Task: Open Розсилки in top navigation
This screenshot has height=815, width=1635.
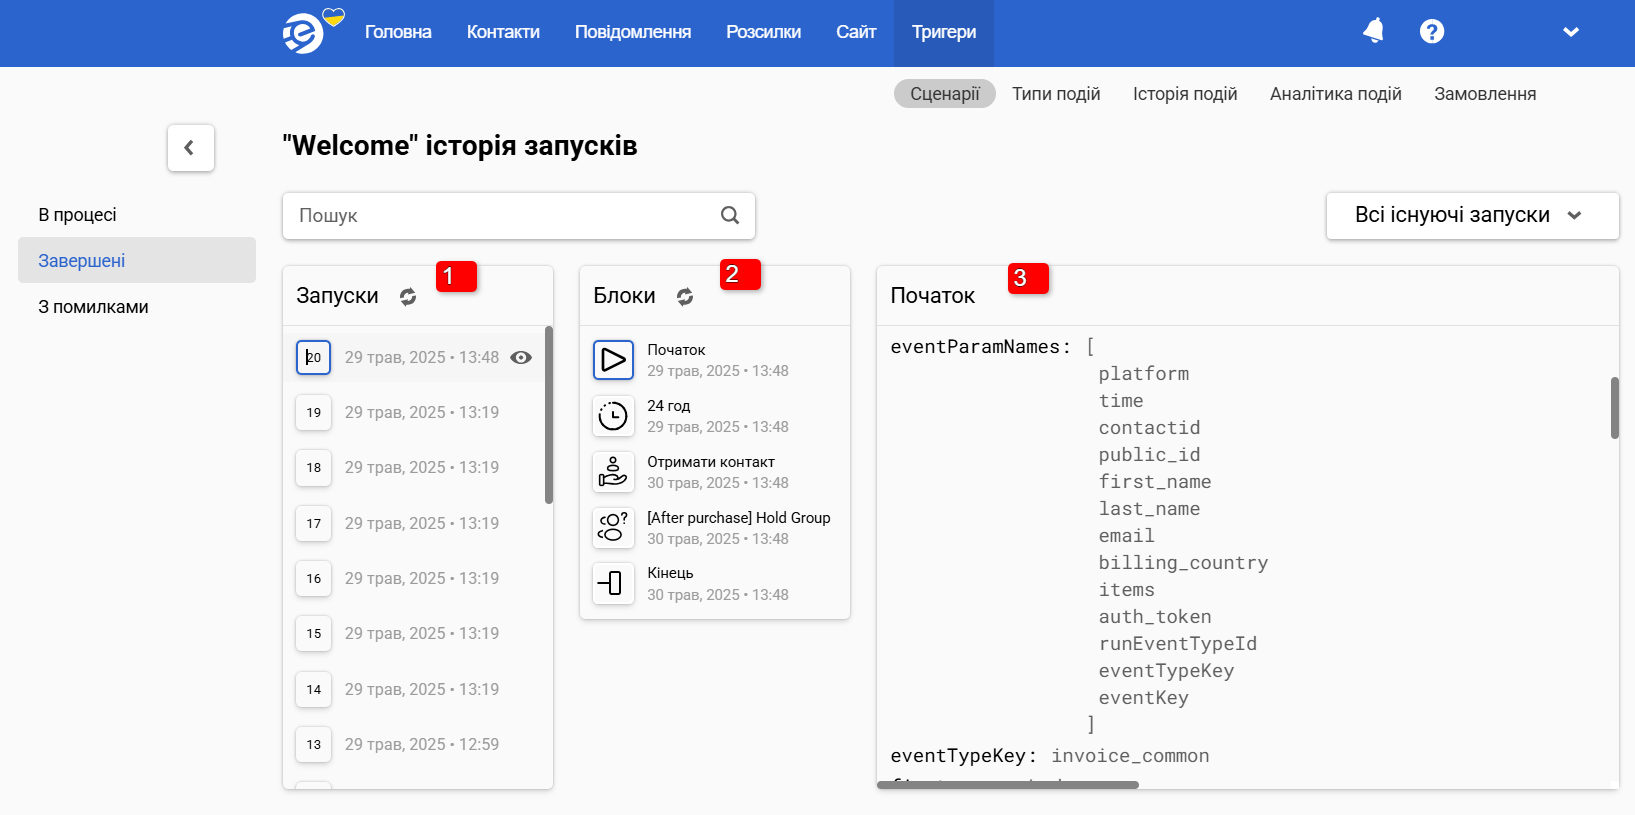Action: point(763,32)
